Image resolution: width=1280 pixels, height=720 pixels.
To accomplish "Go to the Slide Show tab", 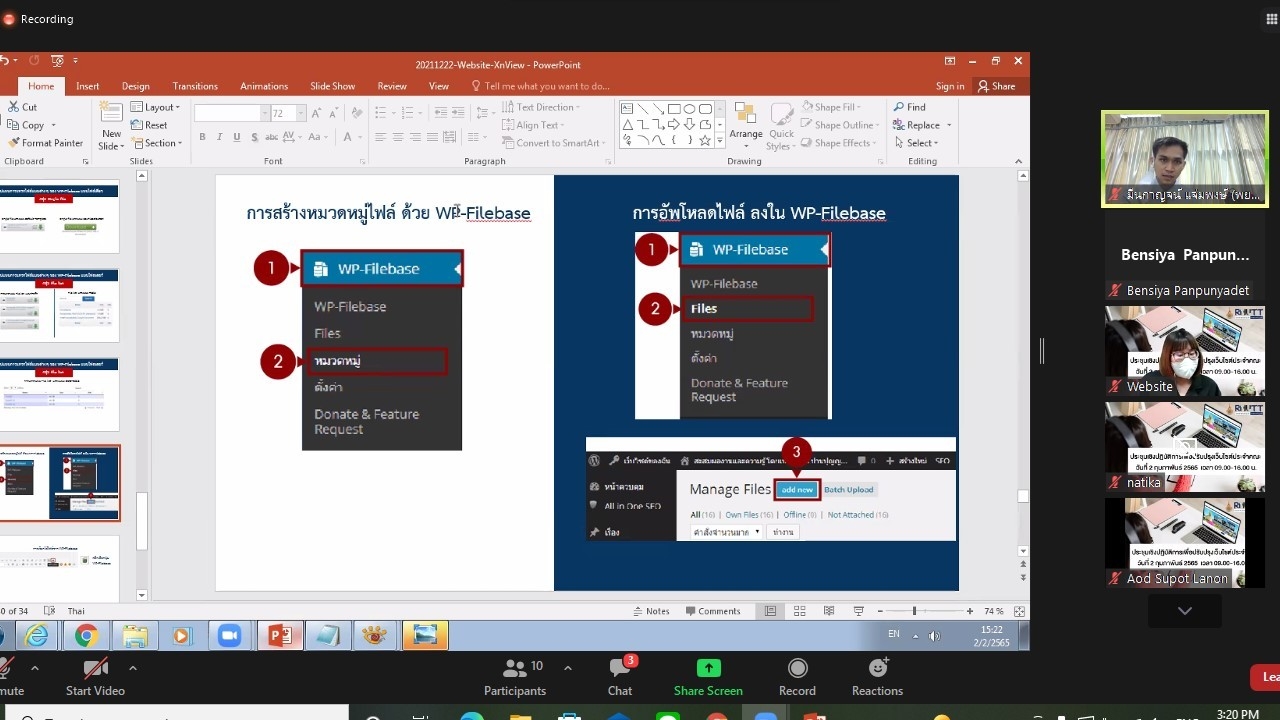I will click(x=333, y=86).
